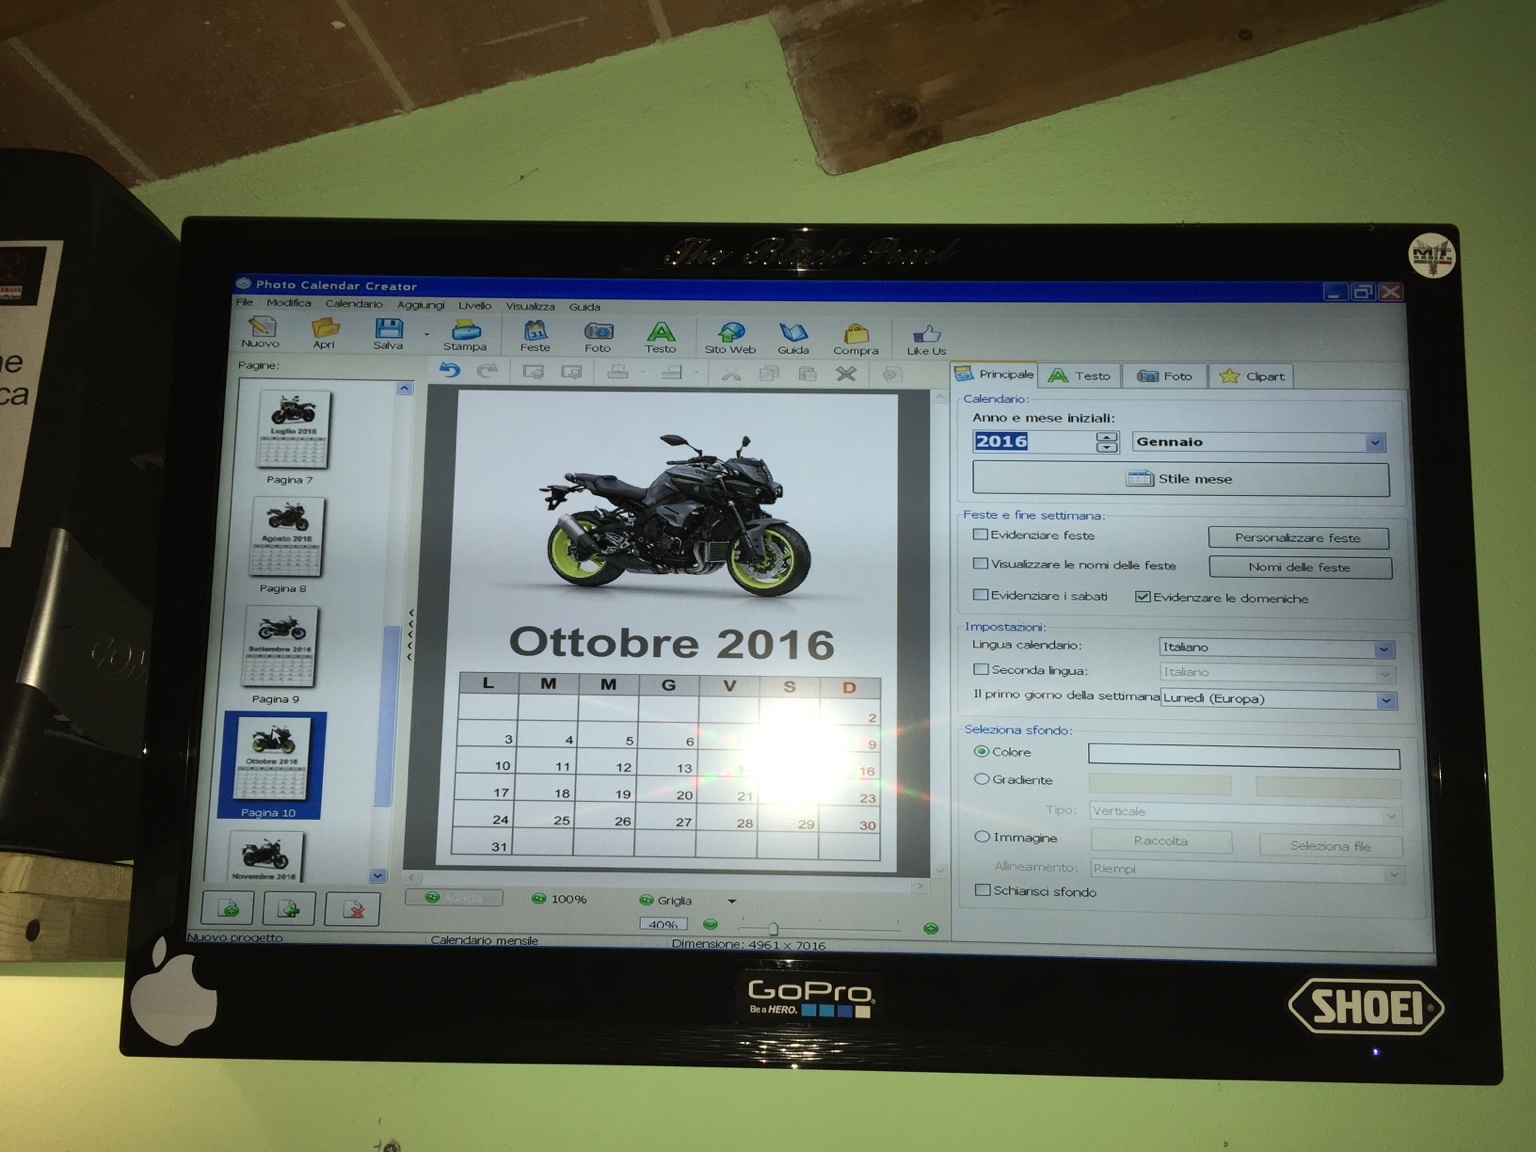Click the copy icon in edit toolbar
The image size is (1536, 1152).
(769, 374)
